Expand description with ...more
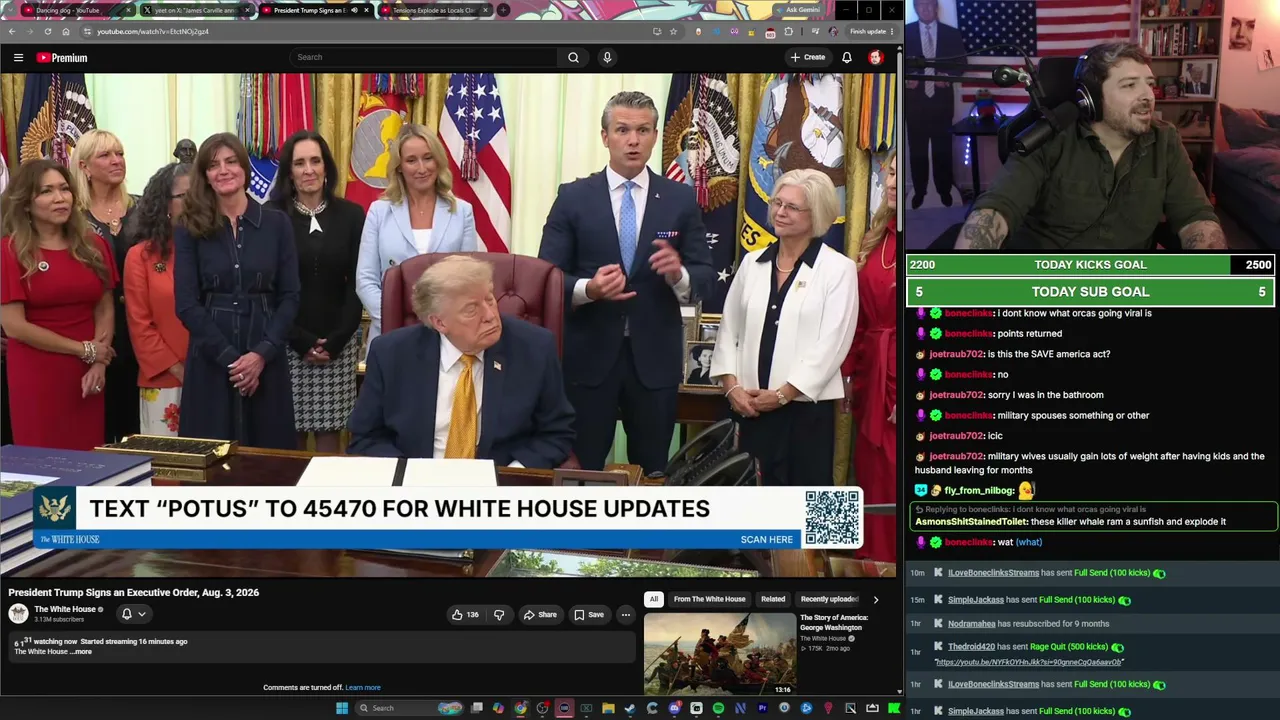The image size is (1280, 720). click(x=81, y=652)
